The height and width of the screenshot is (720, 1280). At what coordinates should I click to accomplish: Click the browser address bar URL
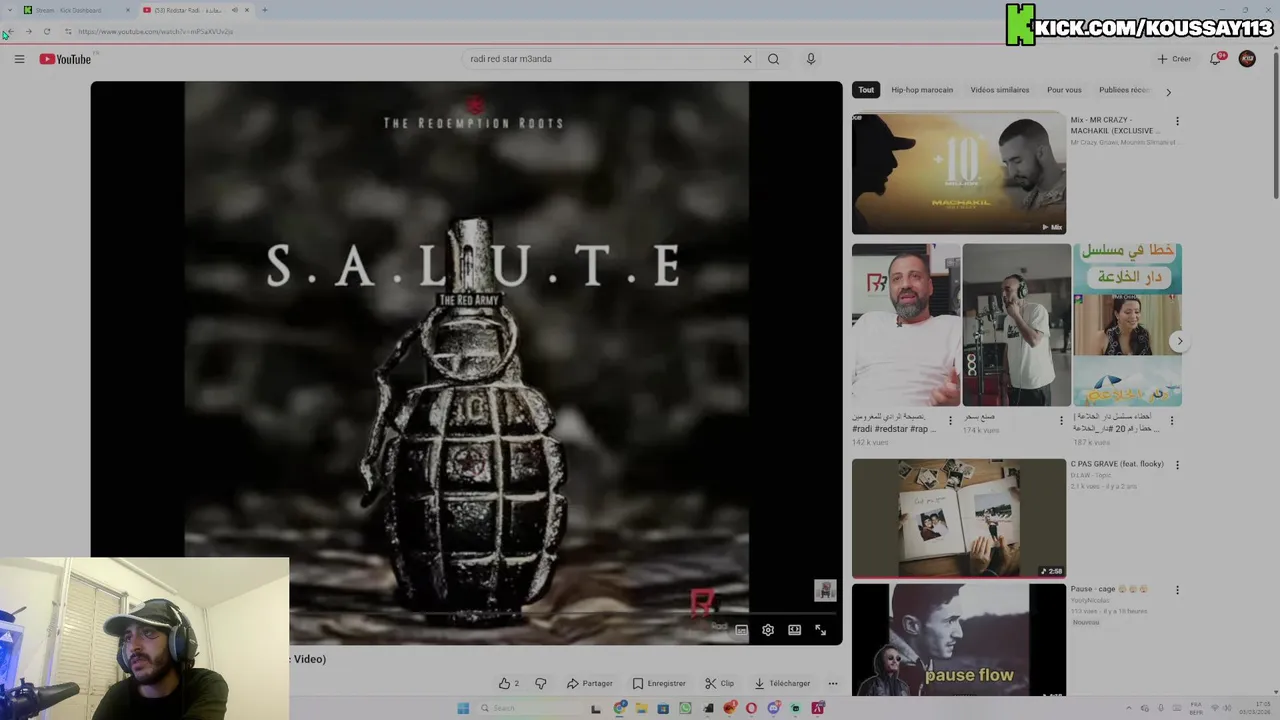[156, 31]
